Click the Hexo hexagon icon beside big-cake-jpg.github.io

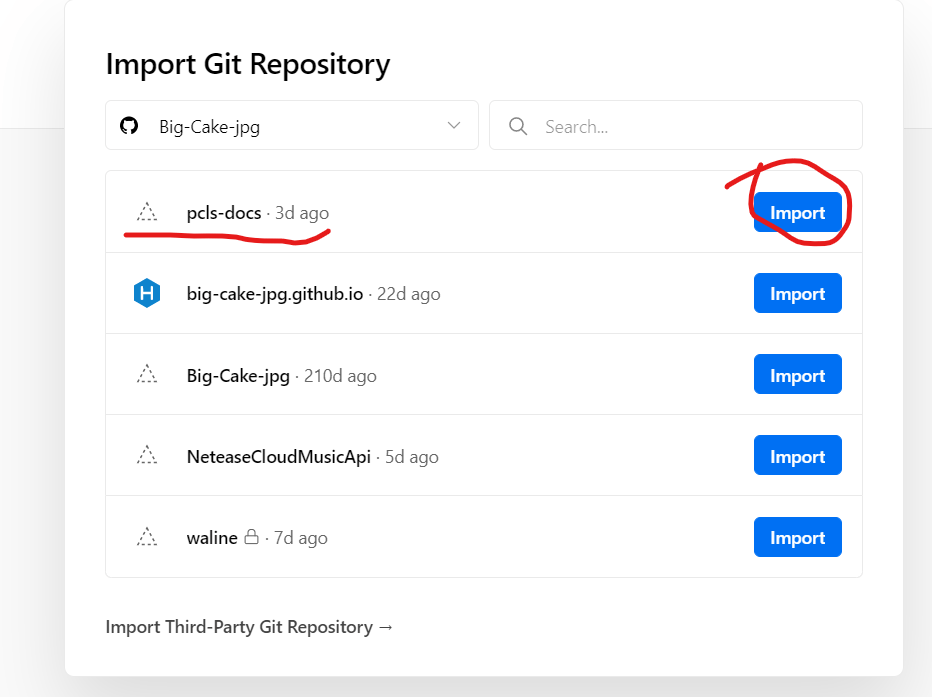point(147,294)
